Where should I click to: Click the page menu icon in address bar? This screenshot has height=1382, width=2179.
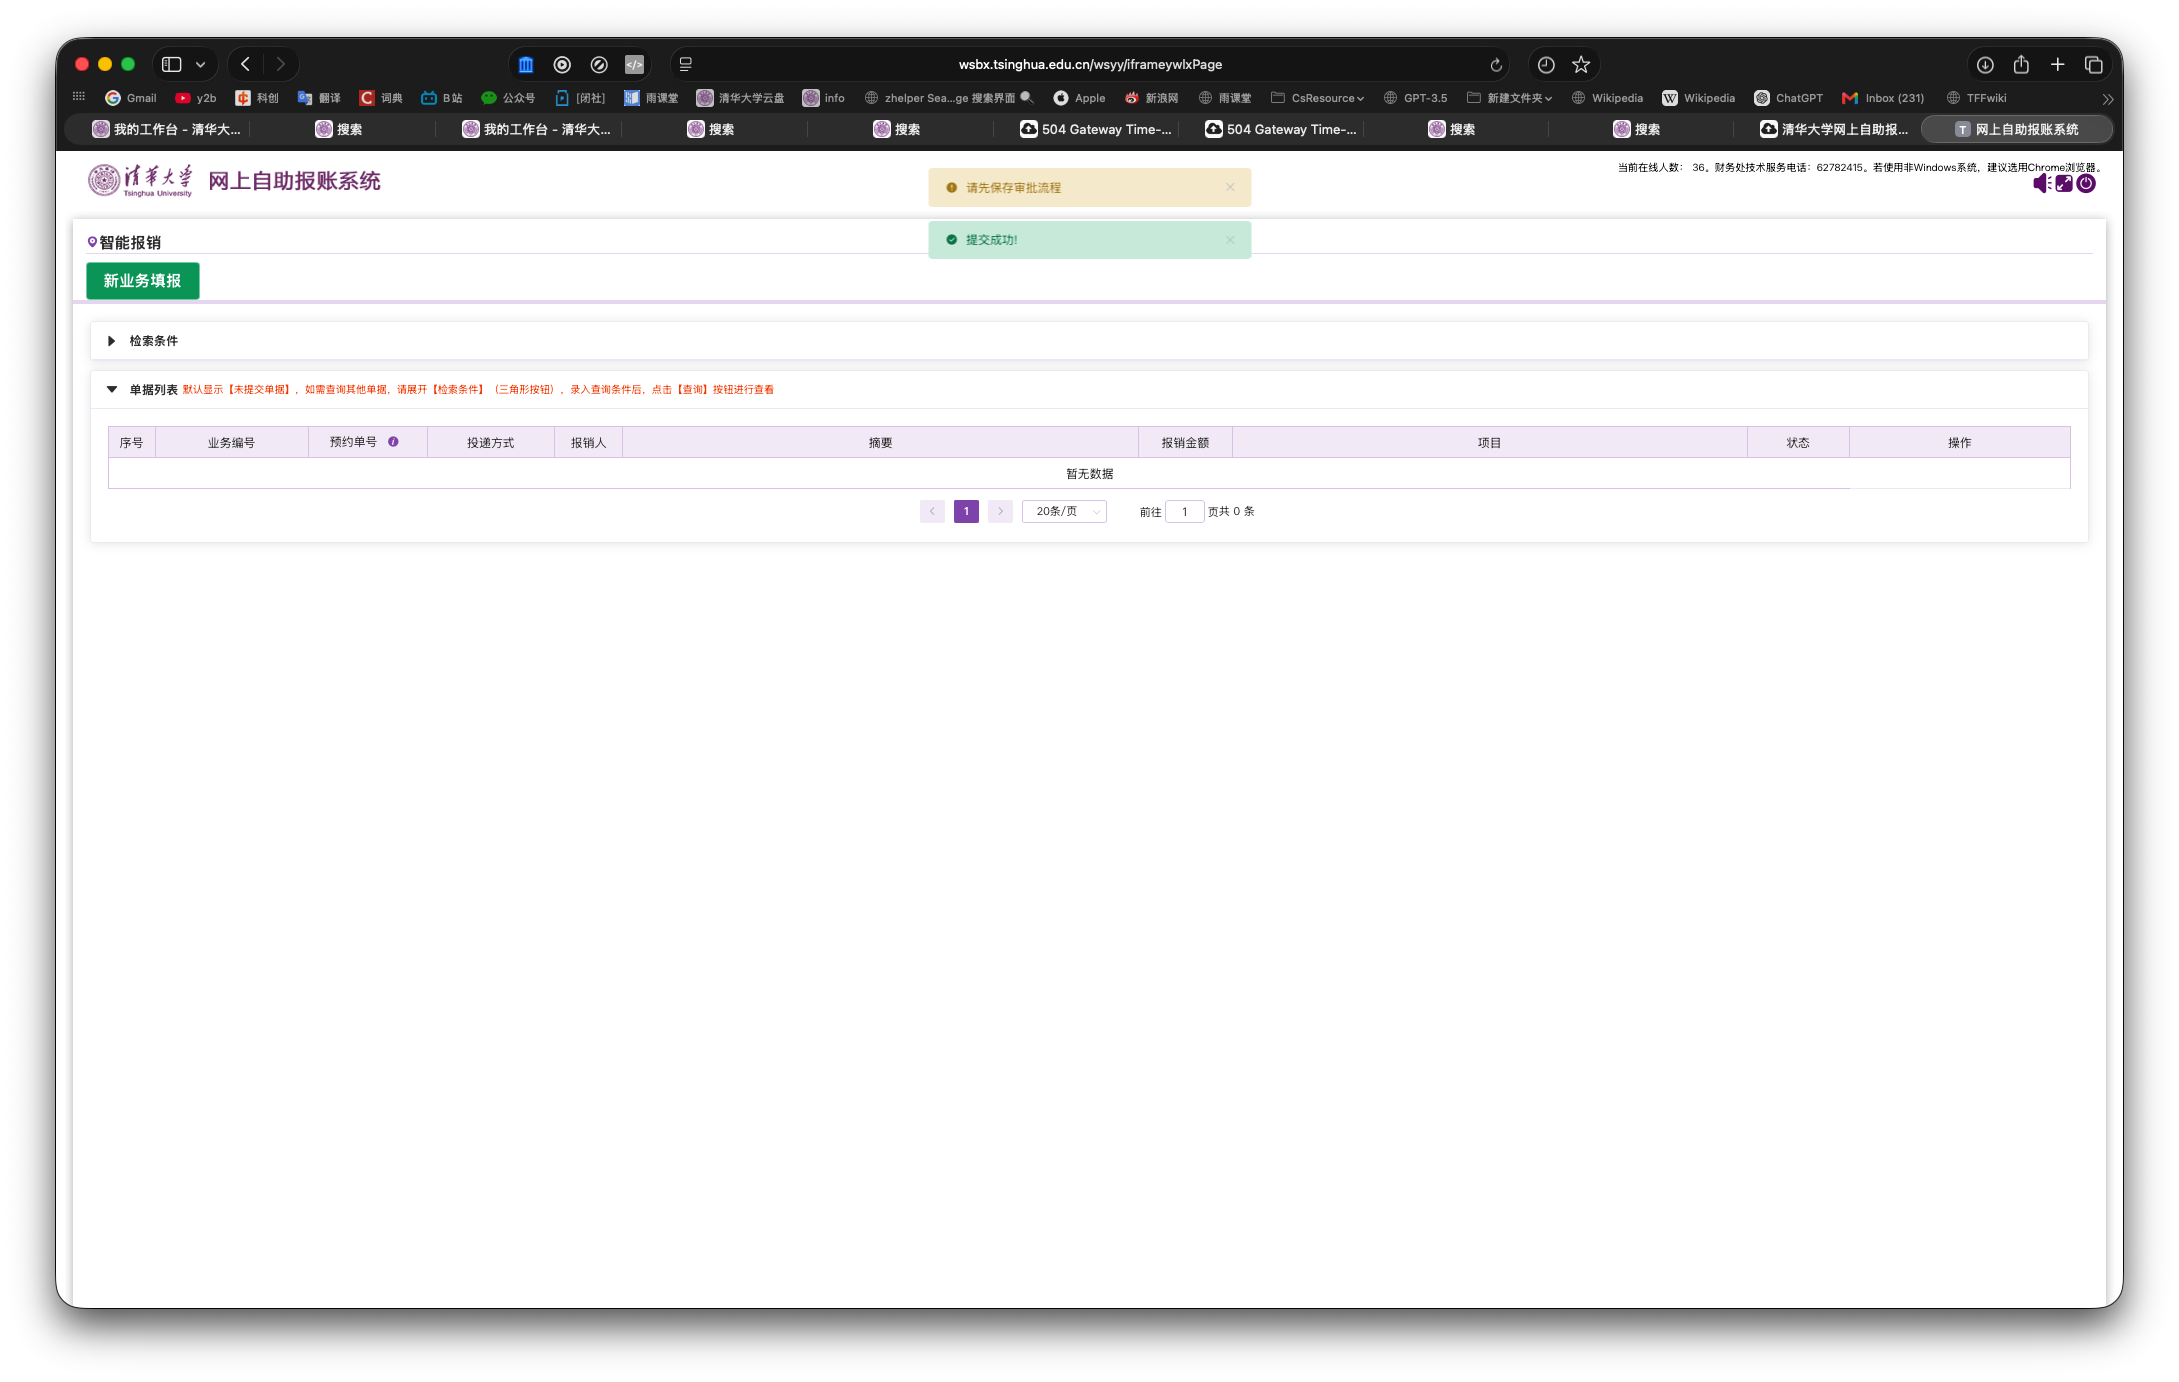686,64
